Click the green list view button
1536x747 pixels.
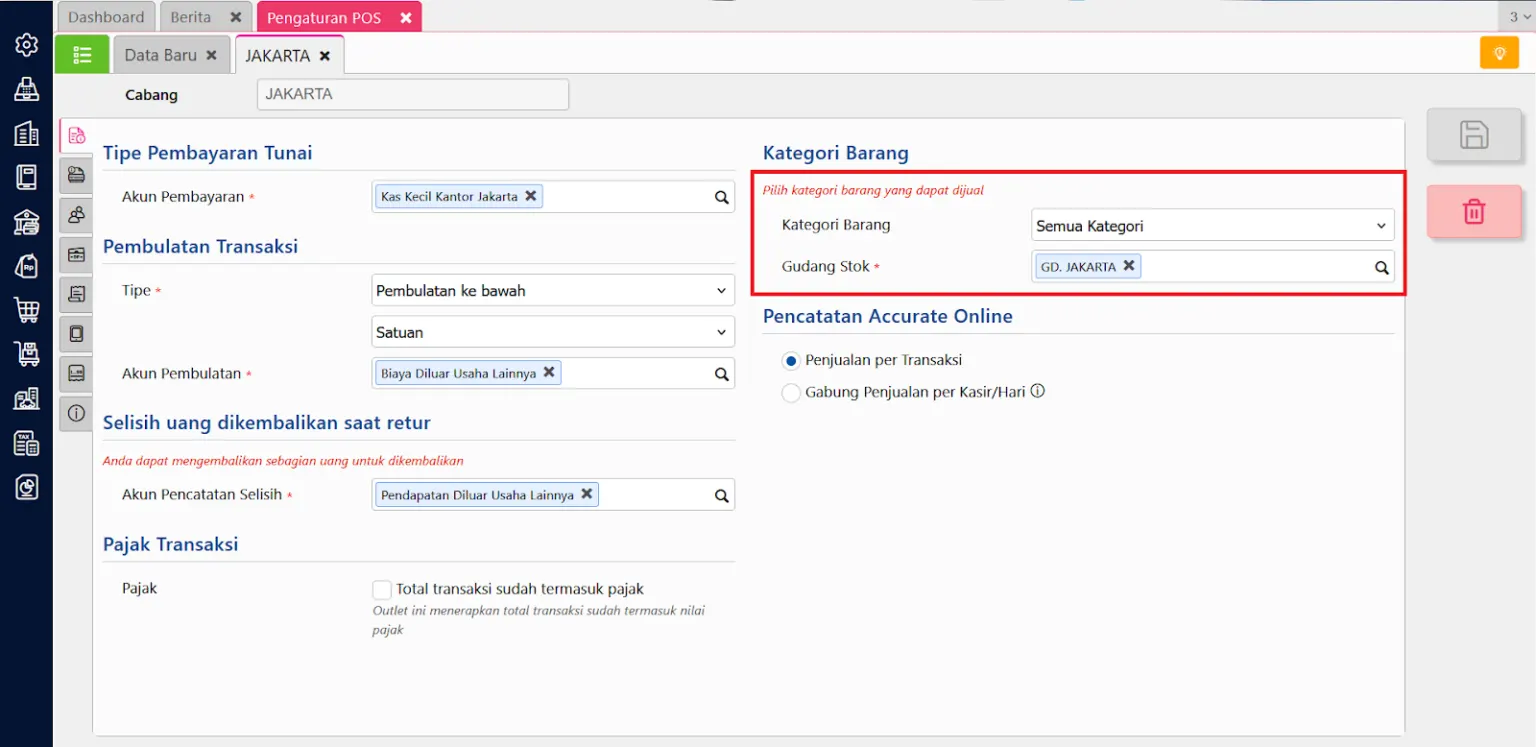click(82, 54)
